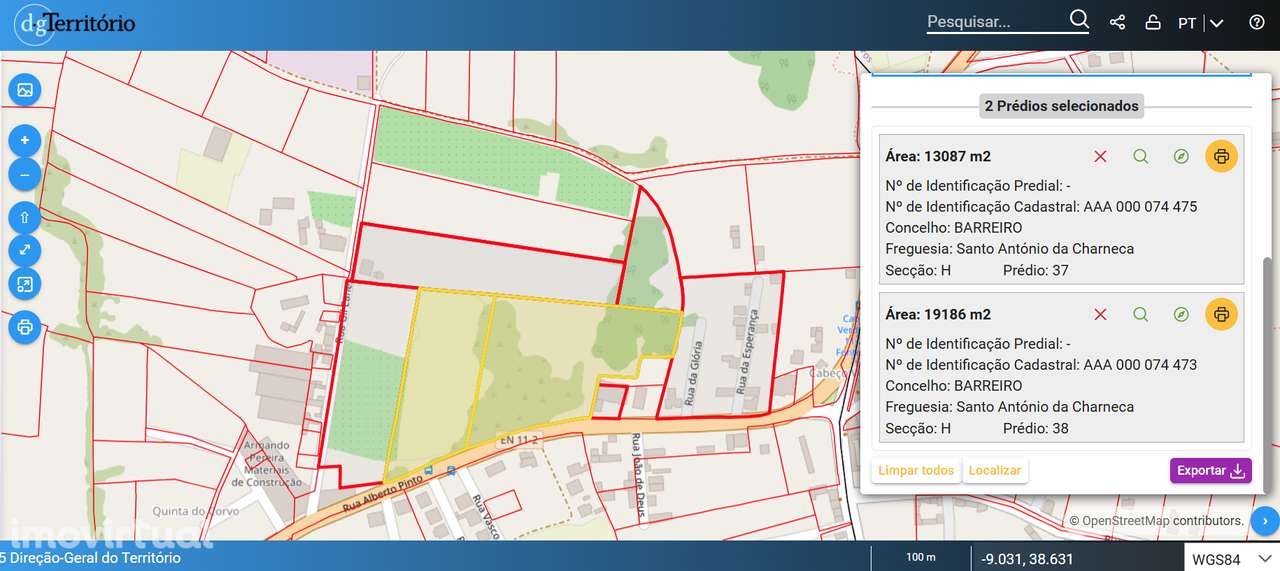Remove Prédio 38 with the red X
The height and width of the screenshot is (571, 1280).
click(1100, 314)
